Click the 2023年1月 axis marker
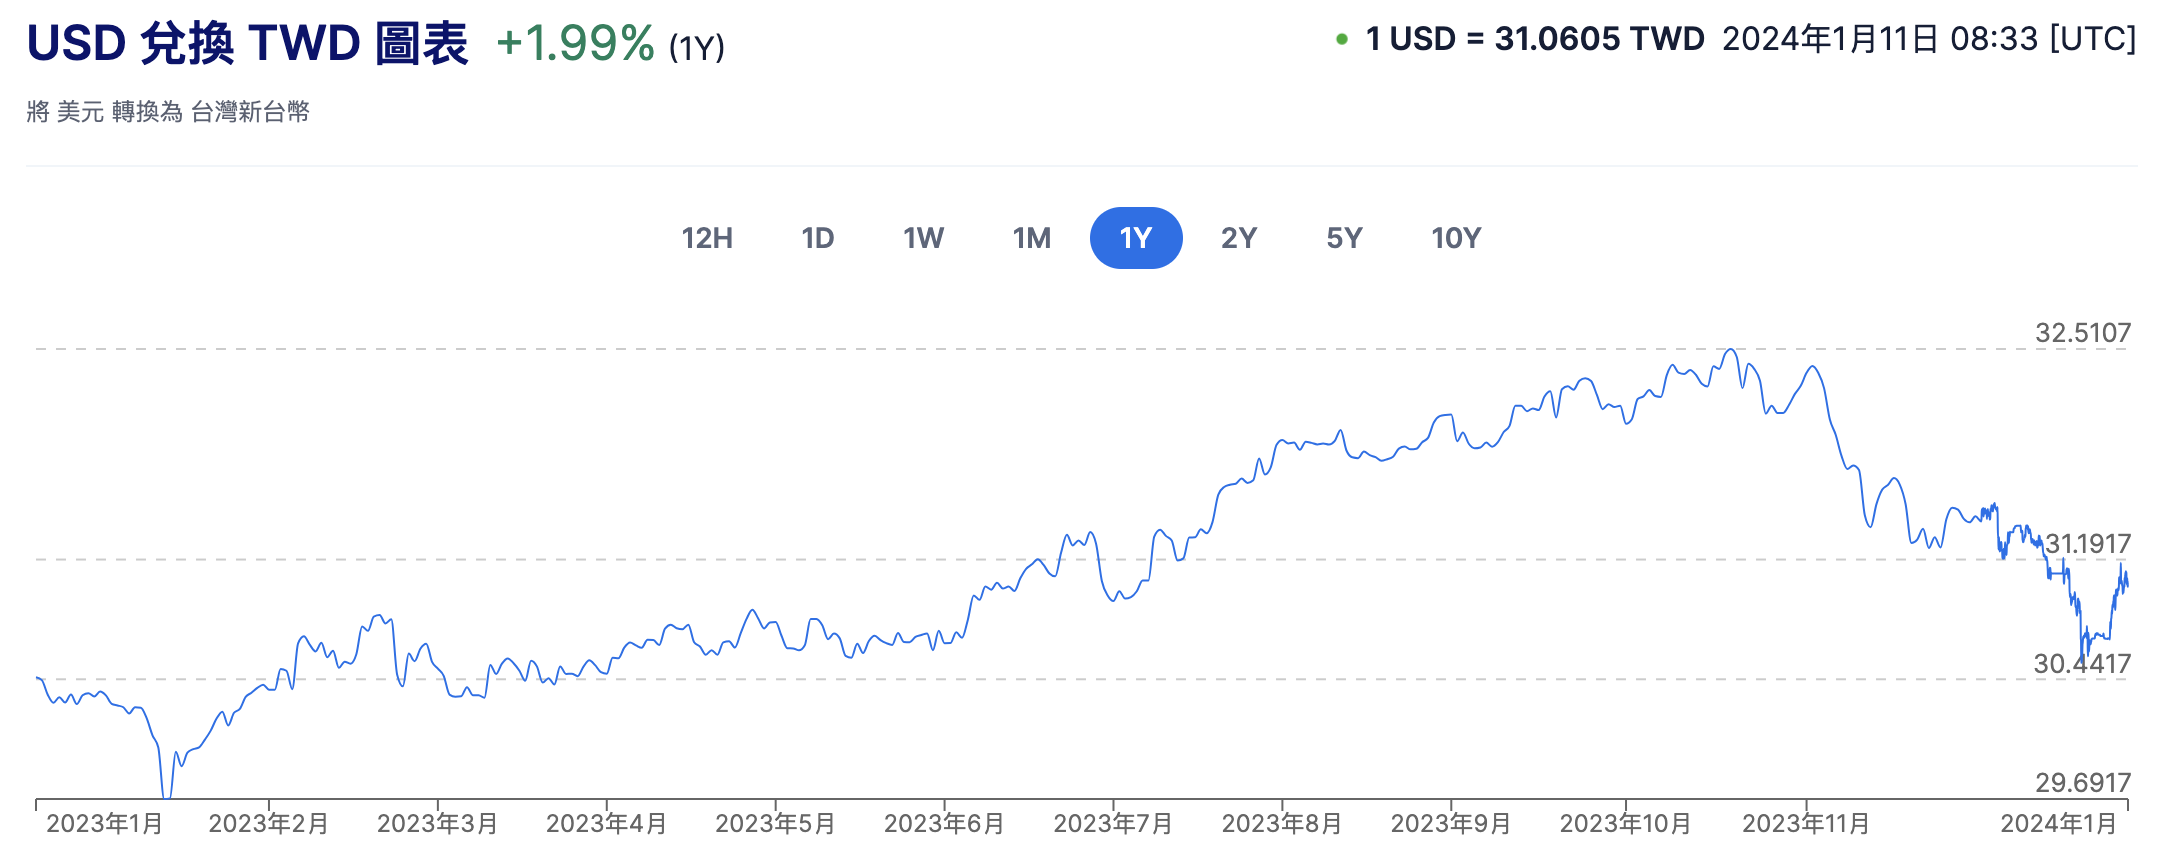The width and height of the screenshot is (2176, 852). 105,824
